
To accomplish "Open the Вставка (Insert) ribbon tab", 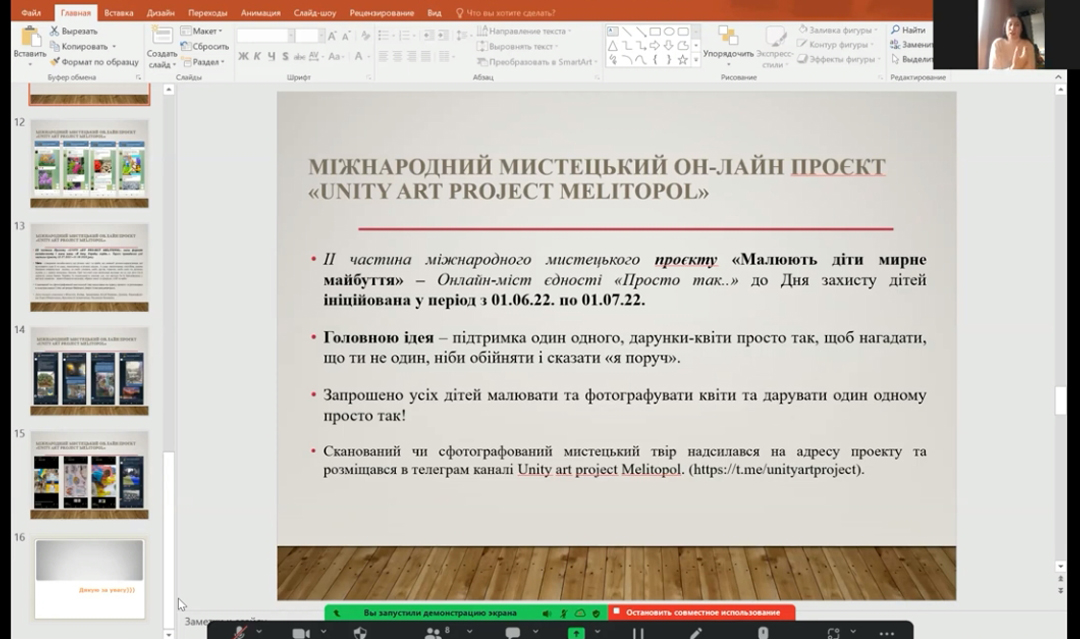I will pos(118,13).
